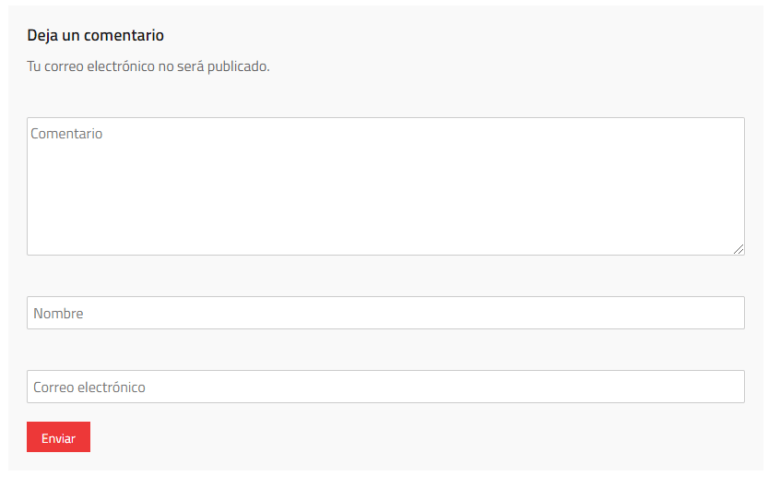Activate the field below the comment box
This screenshot has width=768, height=477.
[385, 313]
